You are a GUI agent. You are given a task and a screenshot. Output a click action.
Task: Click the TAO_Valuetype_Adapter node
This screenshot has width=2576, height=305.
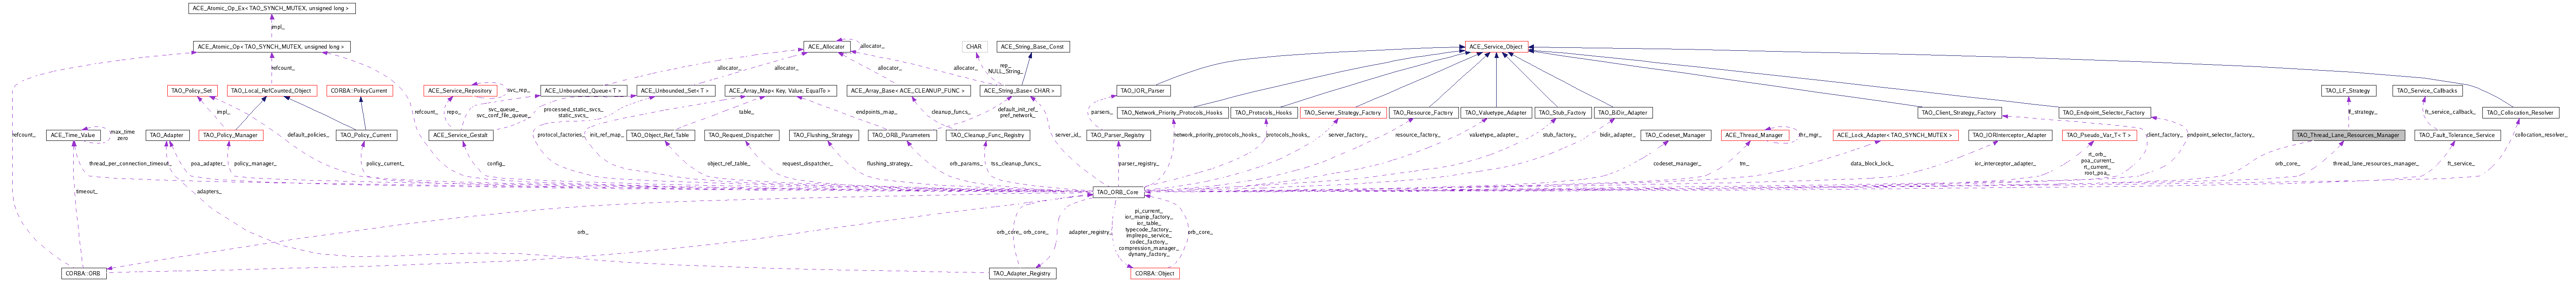pos(1496,112)
